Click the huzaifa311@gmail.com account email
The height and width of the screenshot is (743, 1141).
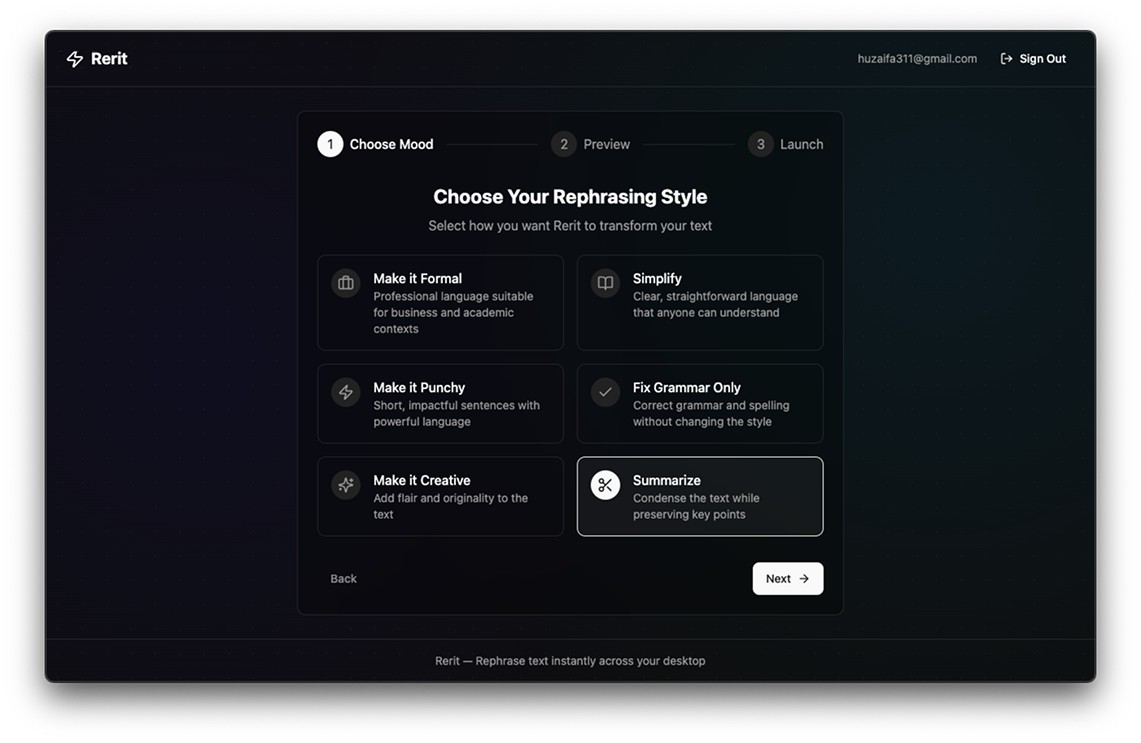pos(917,59)
